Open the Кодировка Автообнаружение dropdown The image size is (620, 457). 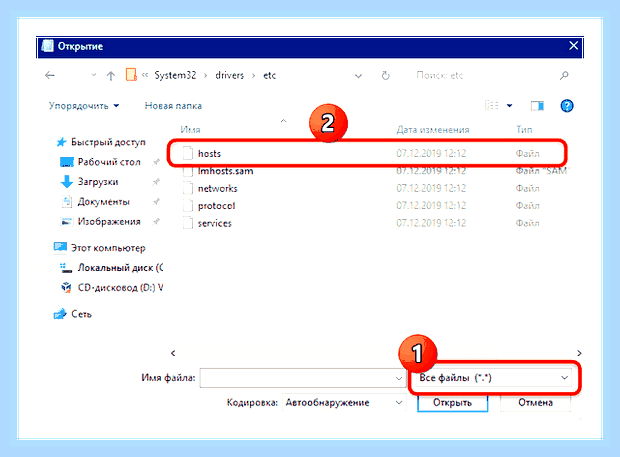click(344, 402)
